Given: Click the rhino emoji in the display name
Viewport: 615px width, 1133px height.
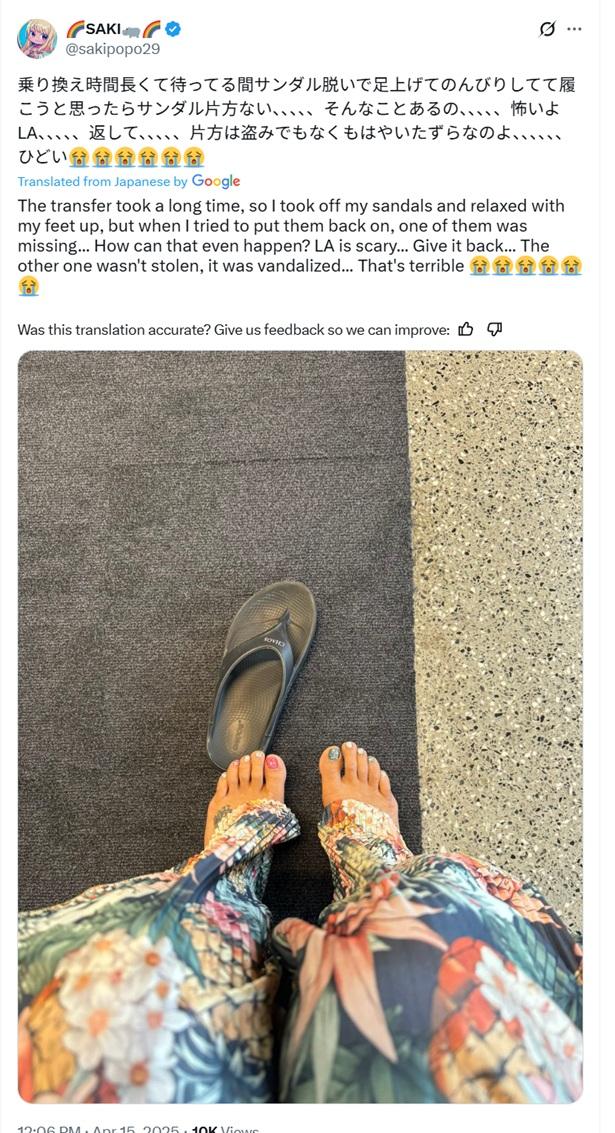Looking at the screenshot, I should pyautogui.click(x=131, y=30).
